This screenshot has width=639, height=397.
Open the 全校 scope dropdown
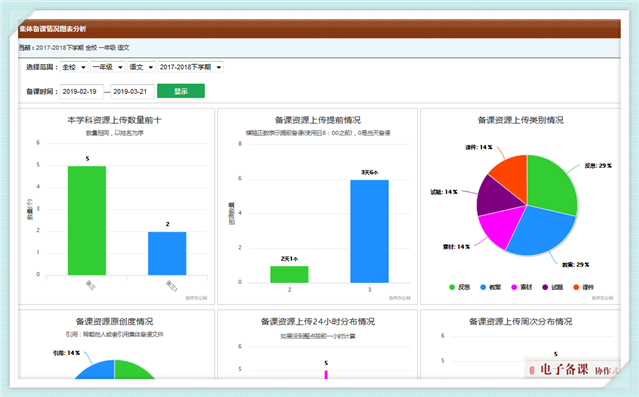[x=74, y=67]
